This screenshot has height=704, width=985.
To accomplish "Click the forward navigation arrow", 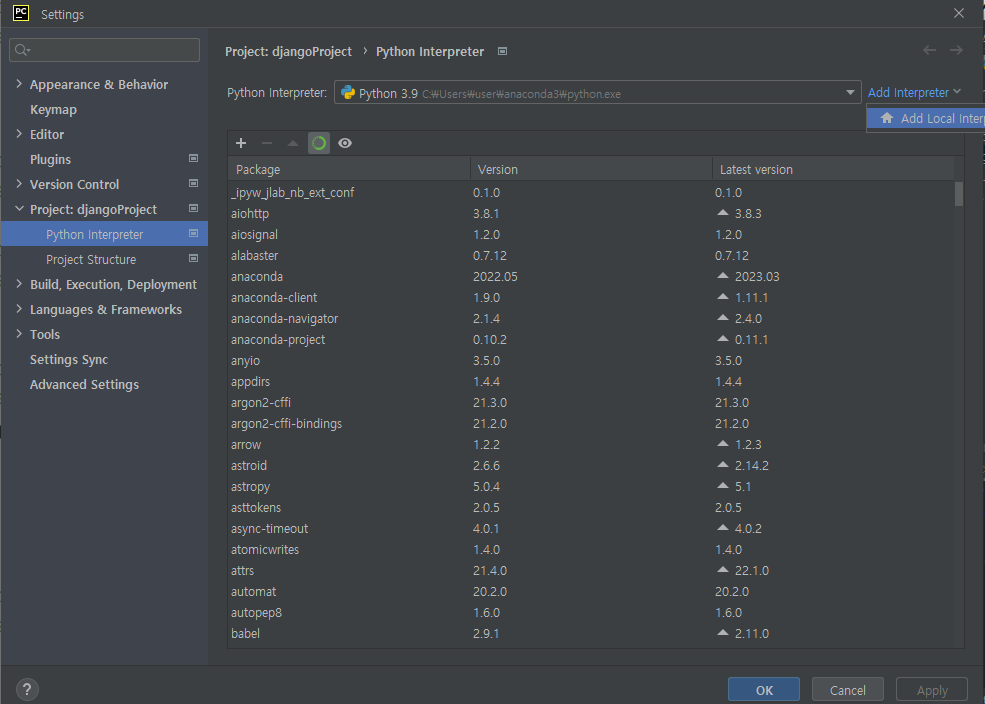I will (x=956, y=50).
